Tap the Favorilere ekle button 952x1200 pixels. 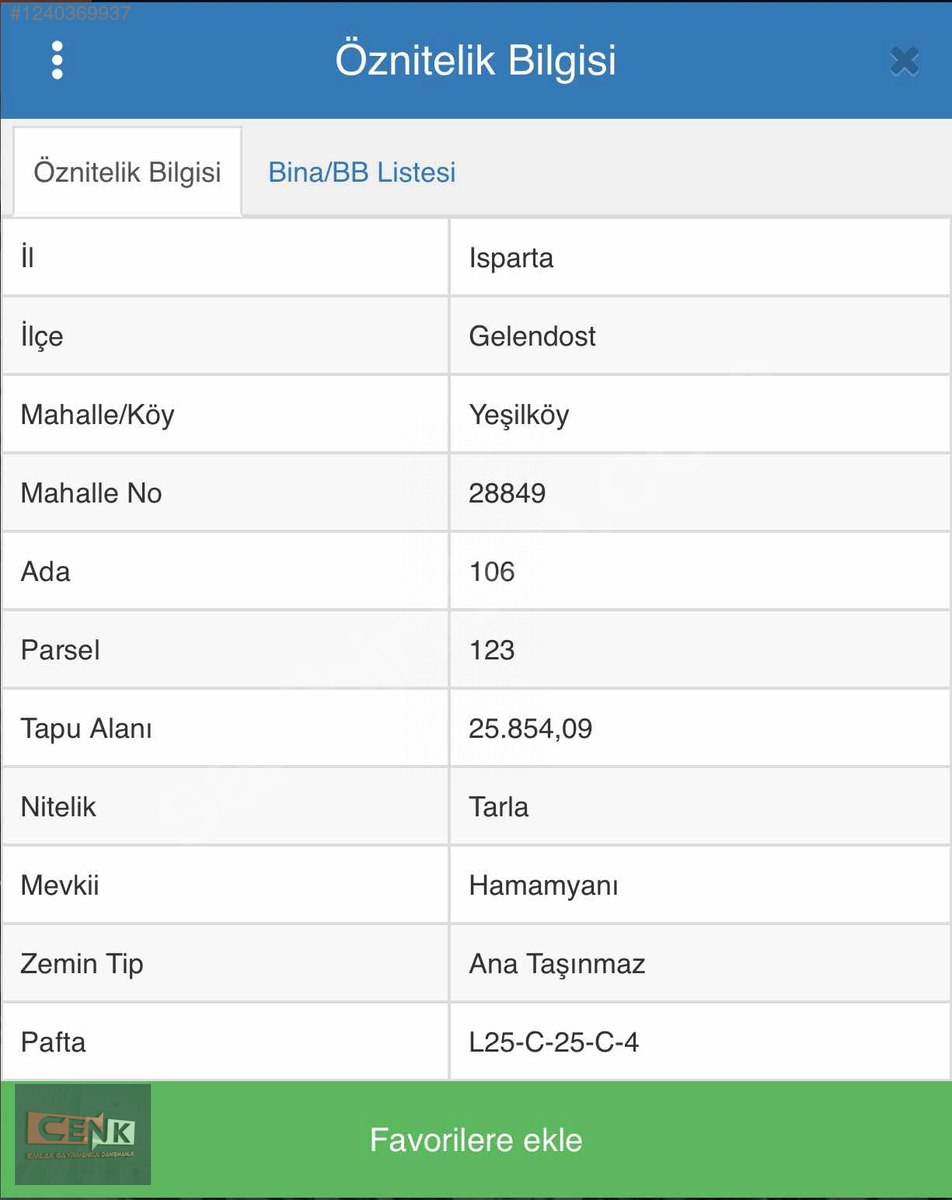(476, 1140)
